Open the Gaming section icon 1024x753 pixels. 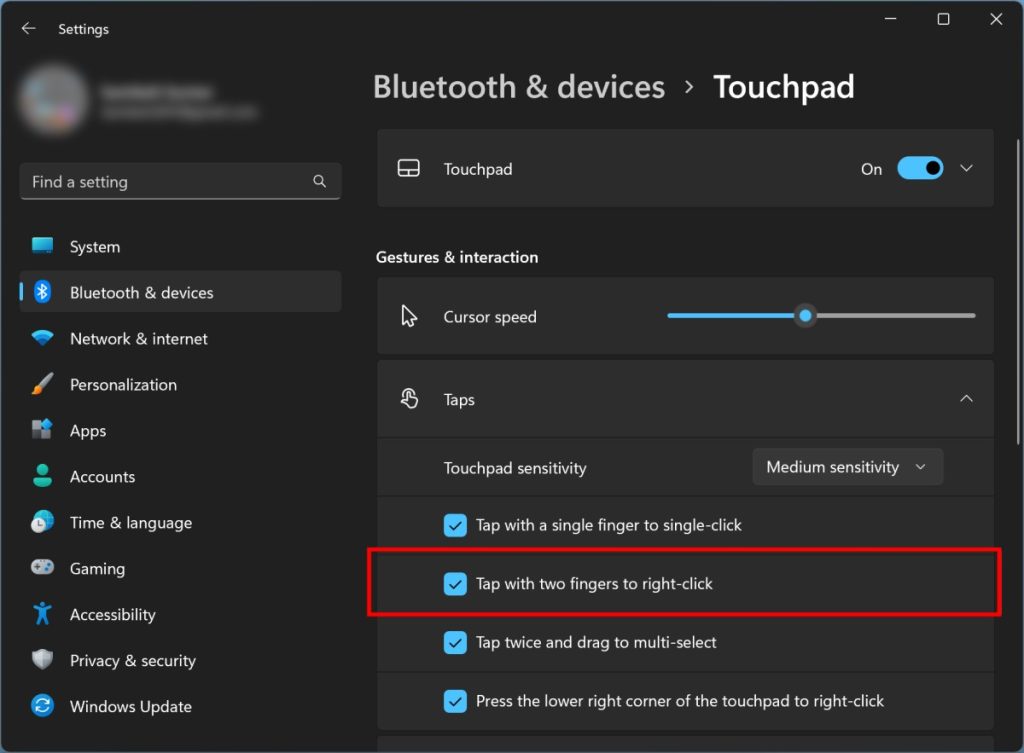tap(44, 568)
